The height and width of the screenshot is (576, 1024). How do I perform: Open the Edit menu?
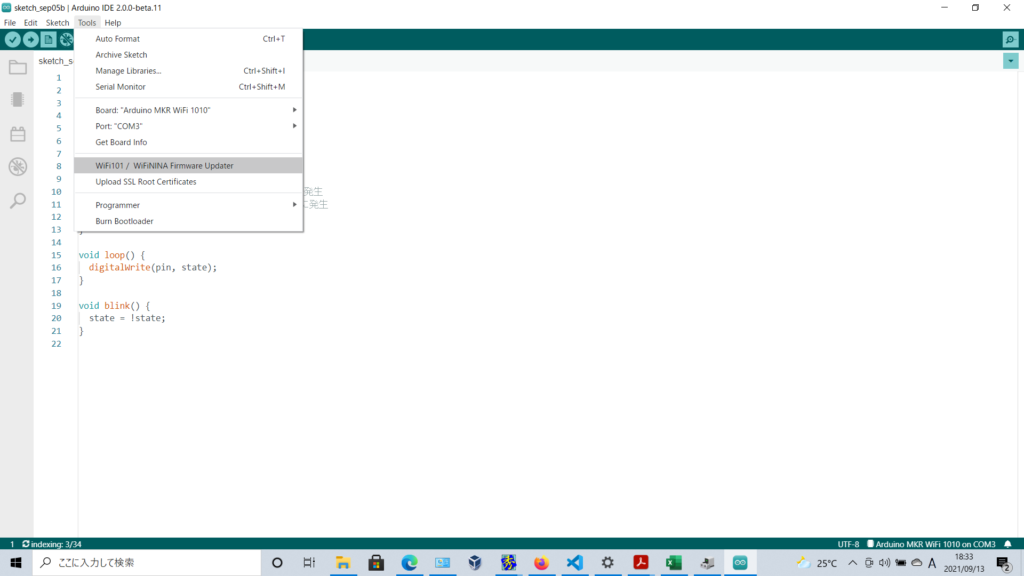(x=31, y=23)
